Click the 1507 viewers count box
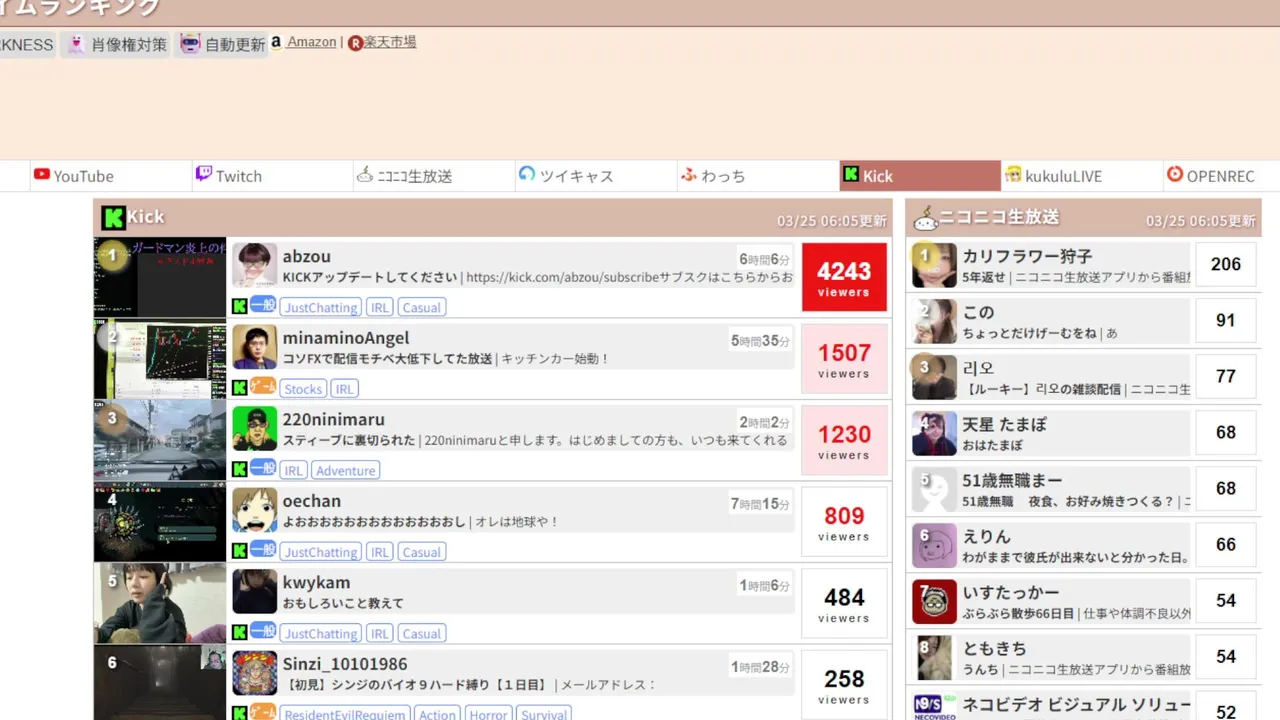 (x=844, y=359)
